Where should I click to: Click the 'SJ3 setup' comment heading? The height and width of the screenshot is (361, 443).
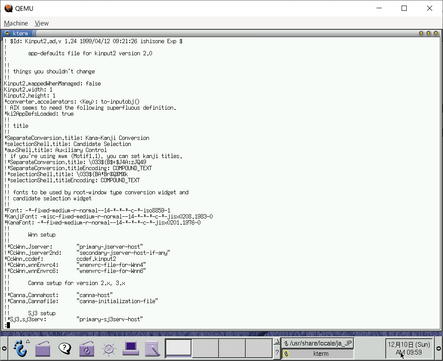42,314
